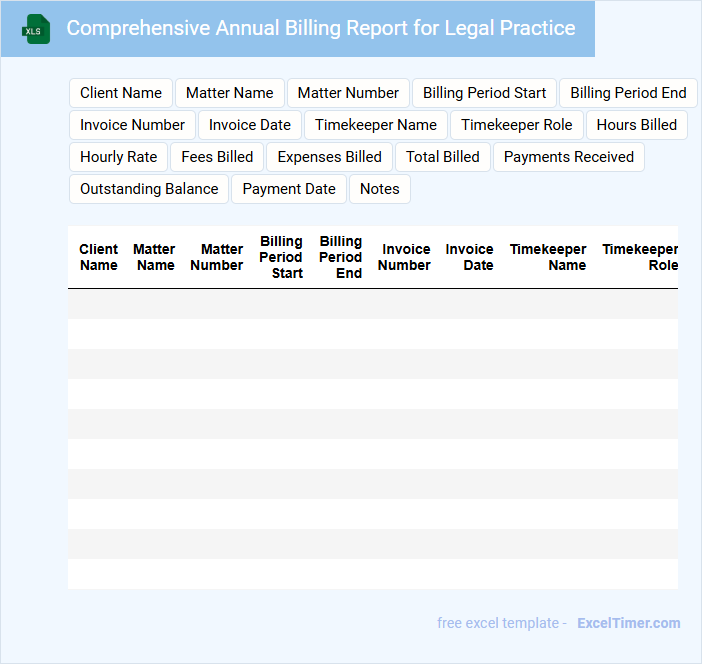Click the Invoice Date column header

point(469,257)
